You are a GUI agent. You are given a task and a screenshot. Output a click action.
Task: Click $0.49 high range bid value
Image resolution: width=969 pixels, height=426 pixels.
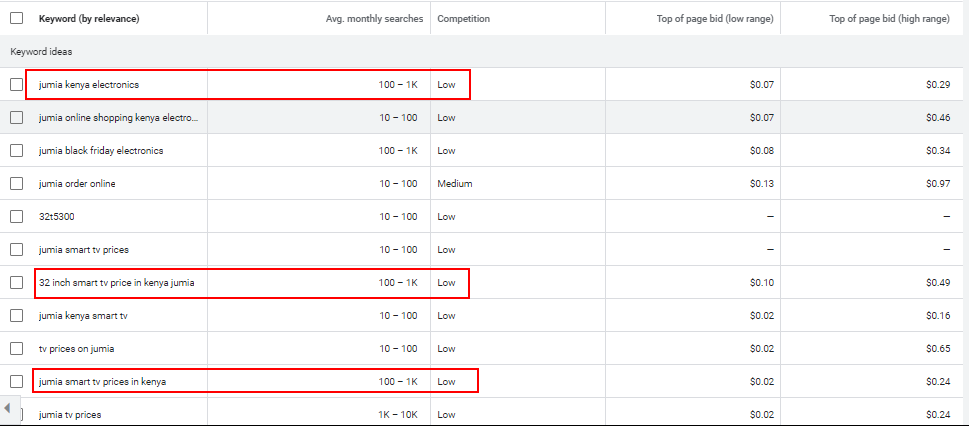[938, 283]
